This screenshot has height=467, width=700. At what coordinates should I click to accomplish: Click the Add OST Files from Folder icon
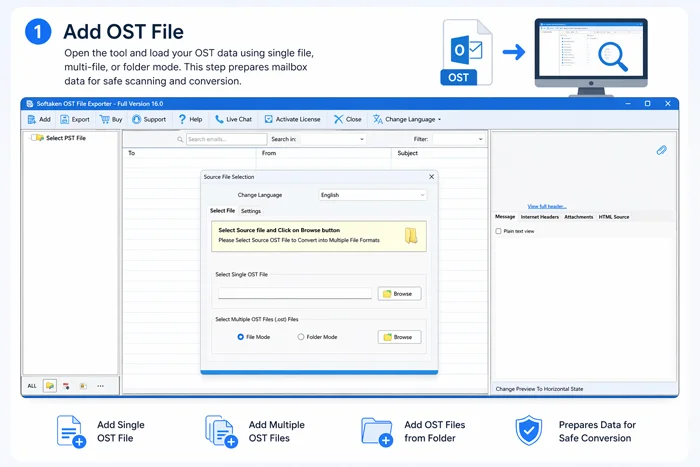tap(377, 432)
